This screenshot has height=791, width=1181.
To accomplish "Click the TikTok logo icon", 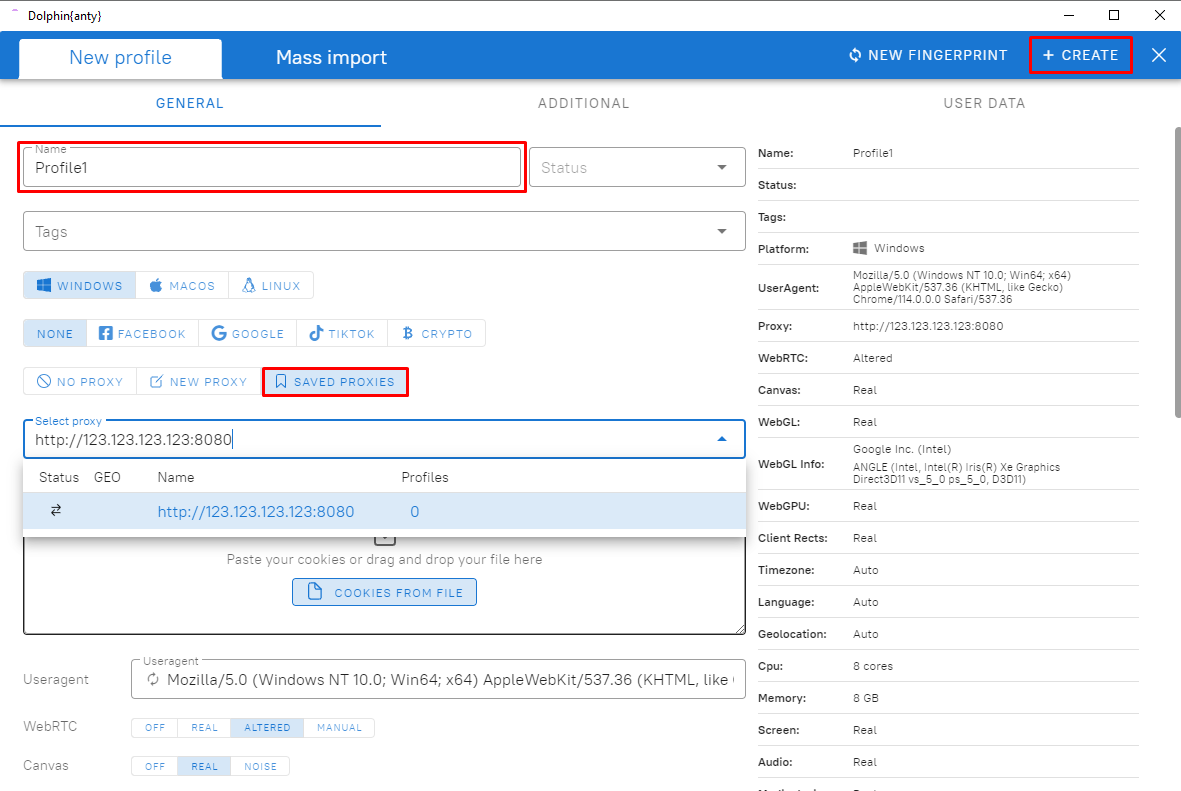I will [x=316, y=333].
